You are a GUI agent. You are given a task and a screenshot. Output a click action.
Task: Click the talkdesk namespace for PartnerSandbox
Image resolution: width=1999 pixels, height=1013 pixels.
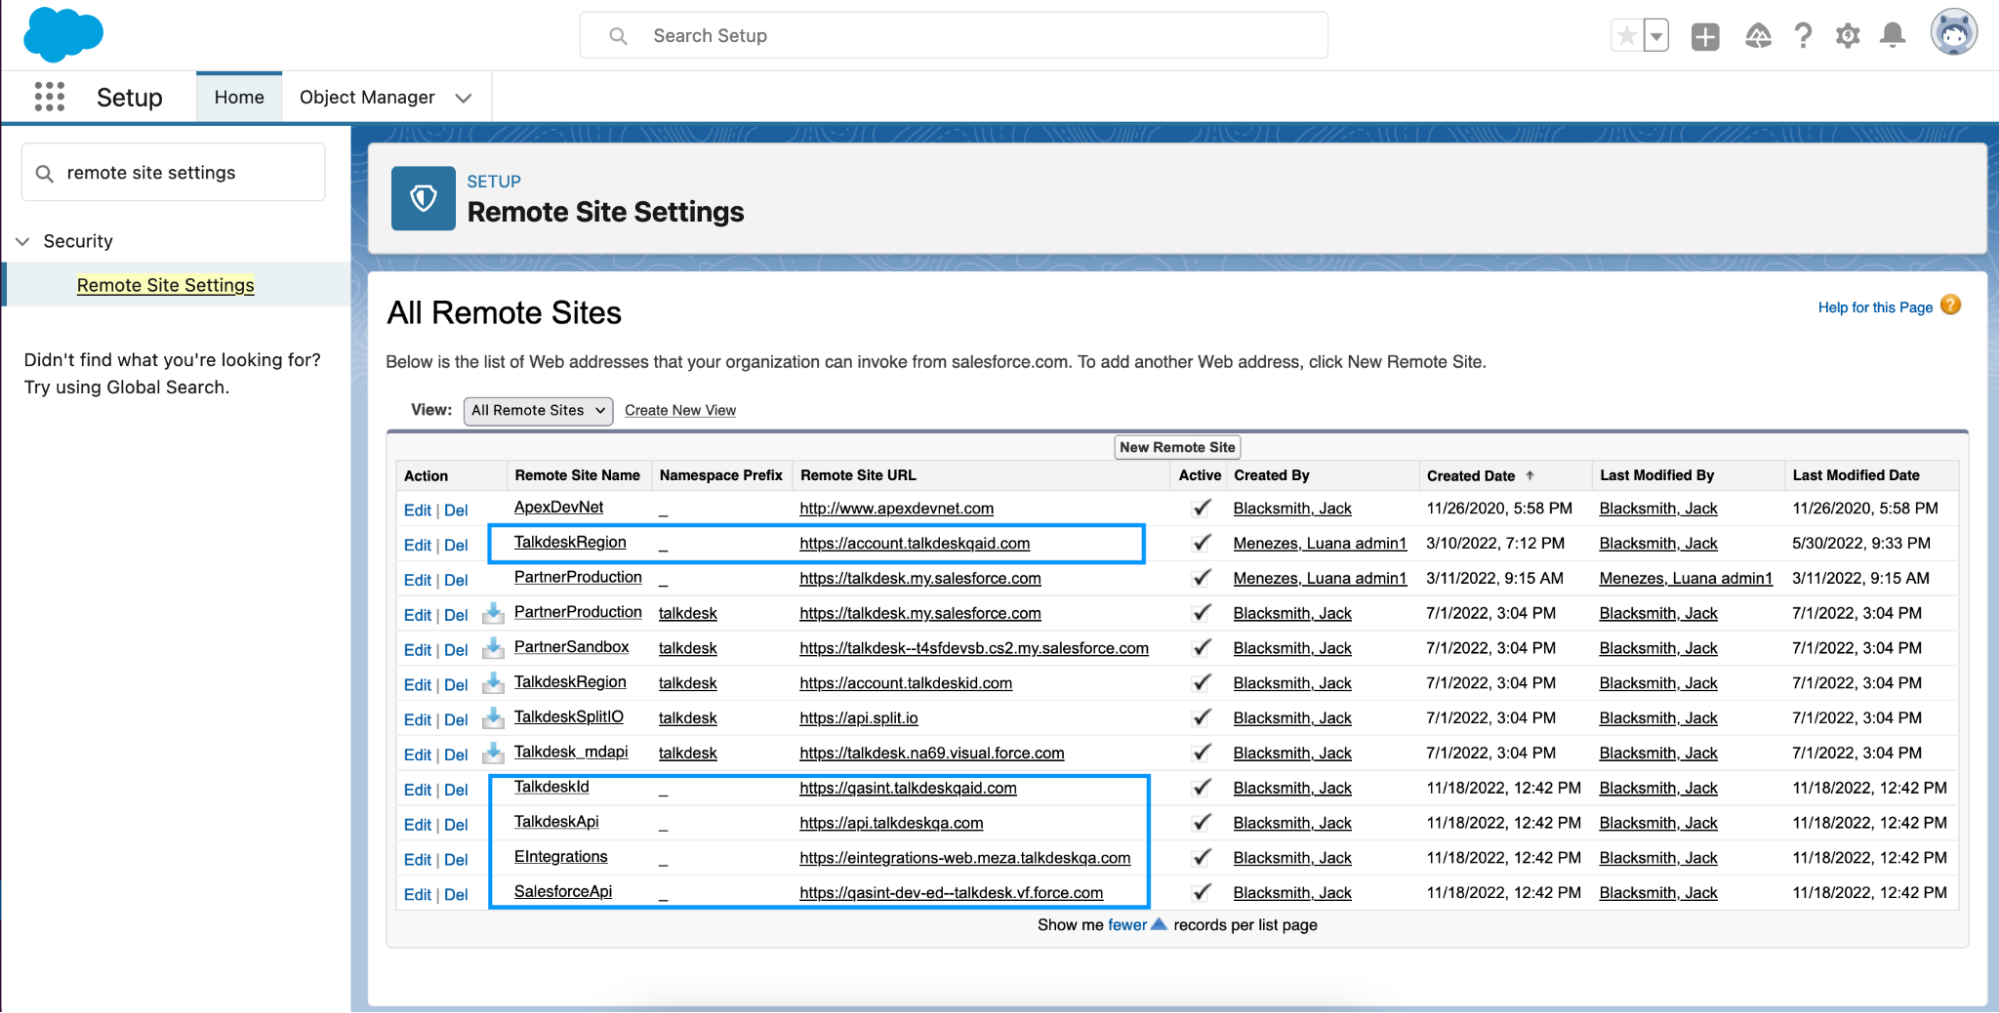pyautogui.click(x=687, y=648)
